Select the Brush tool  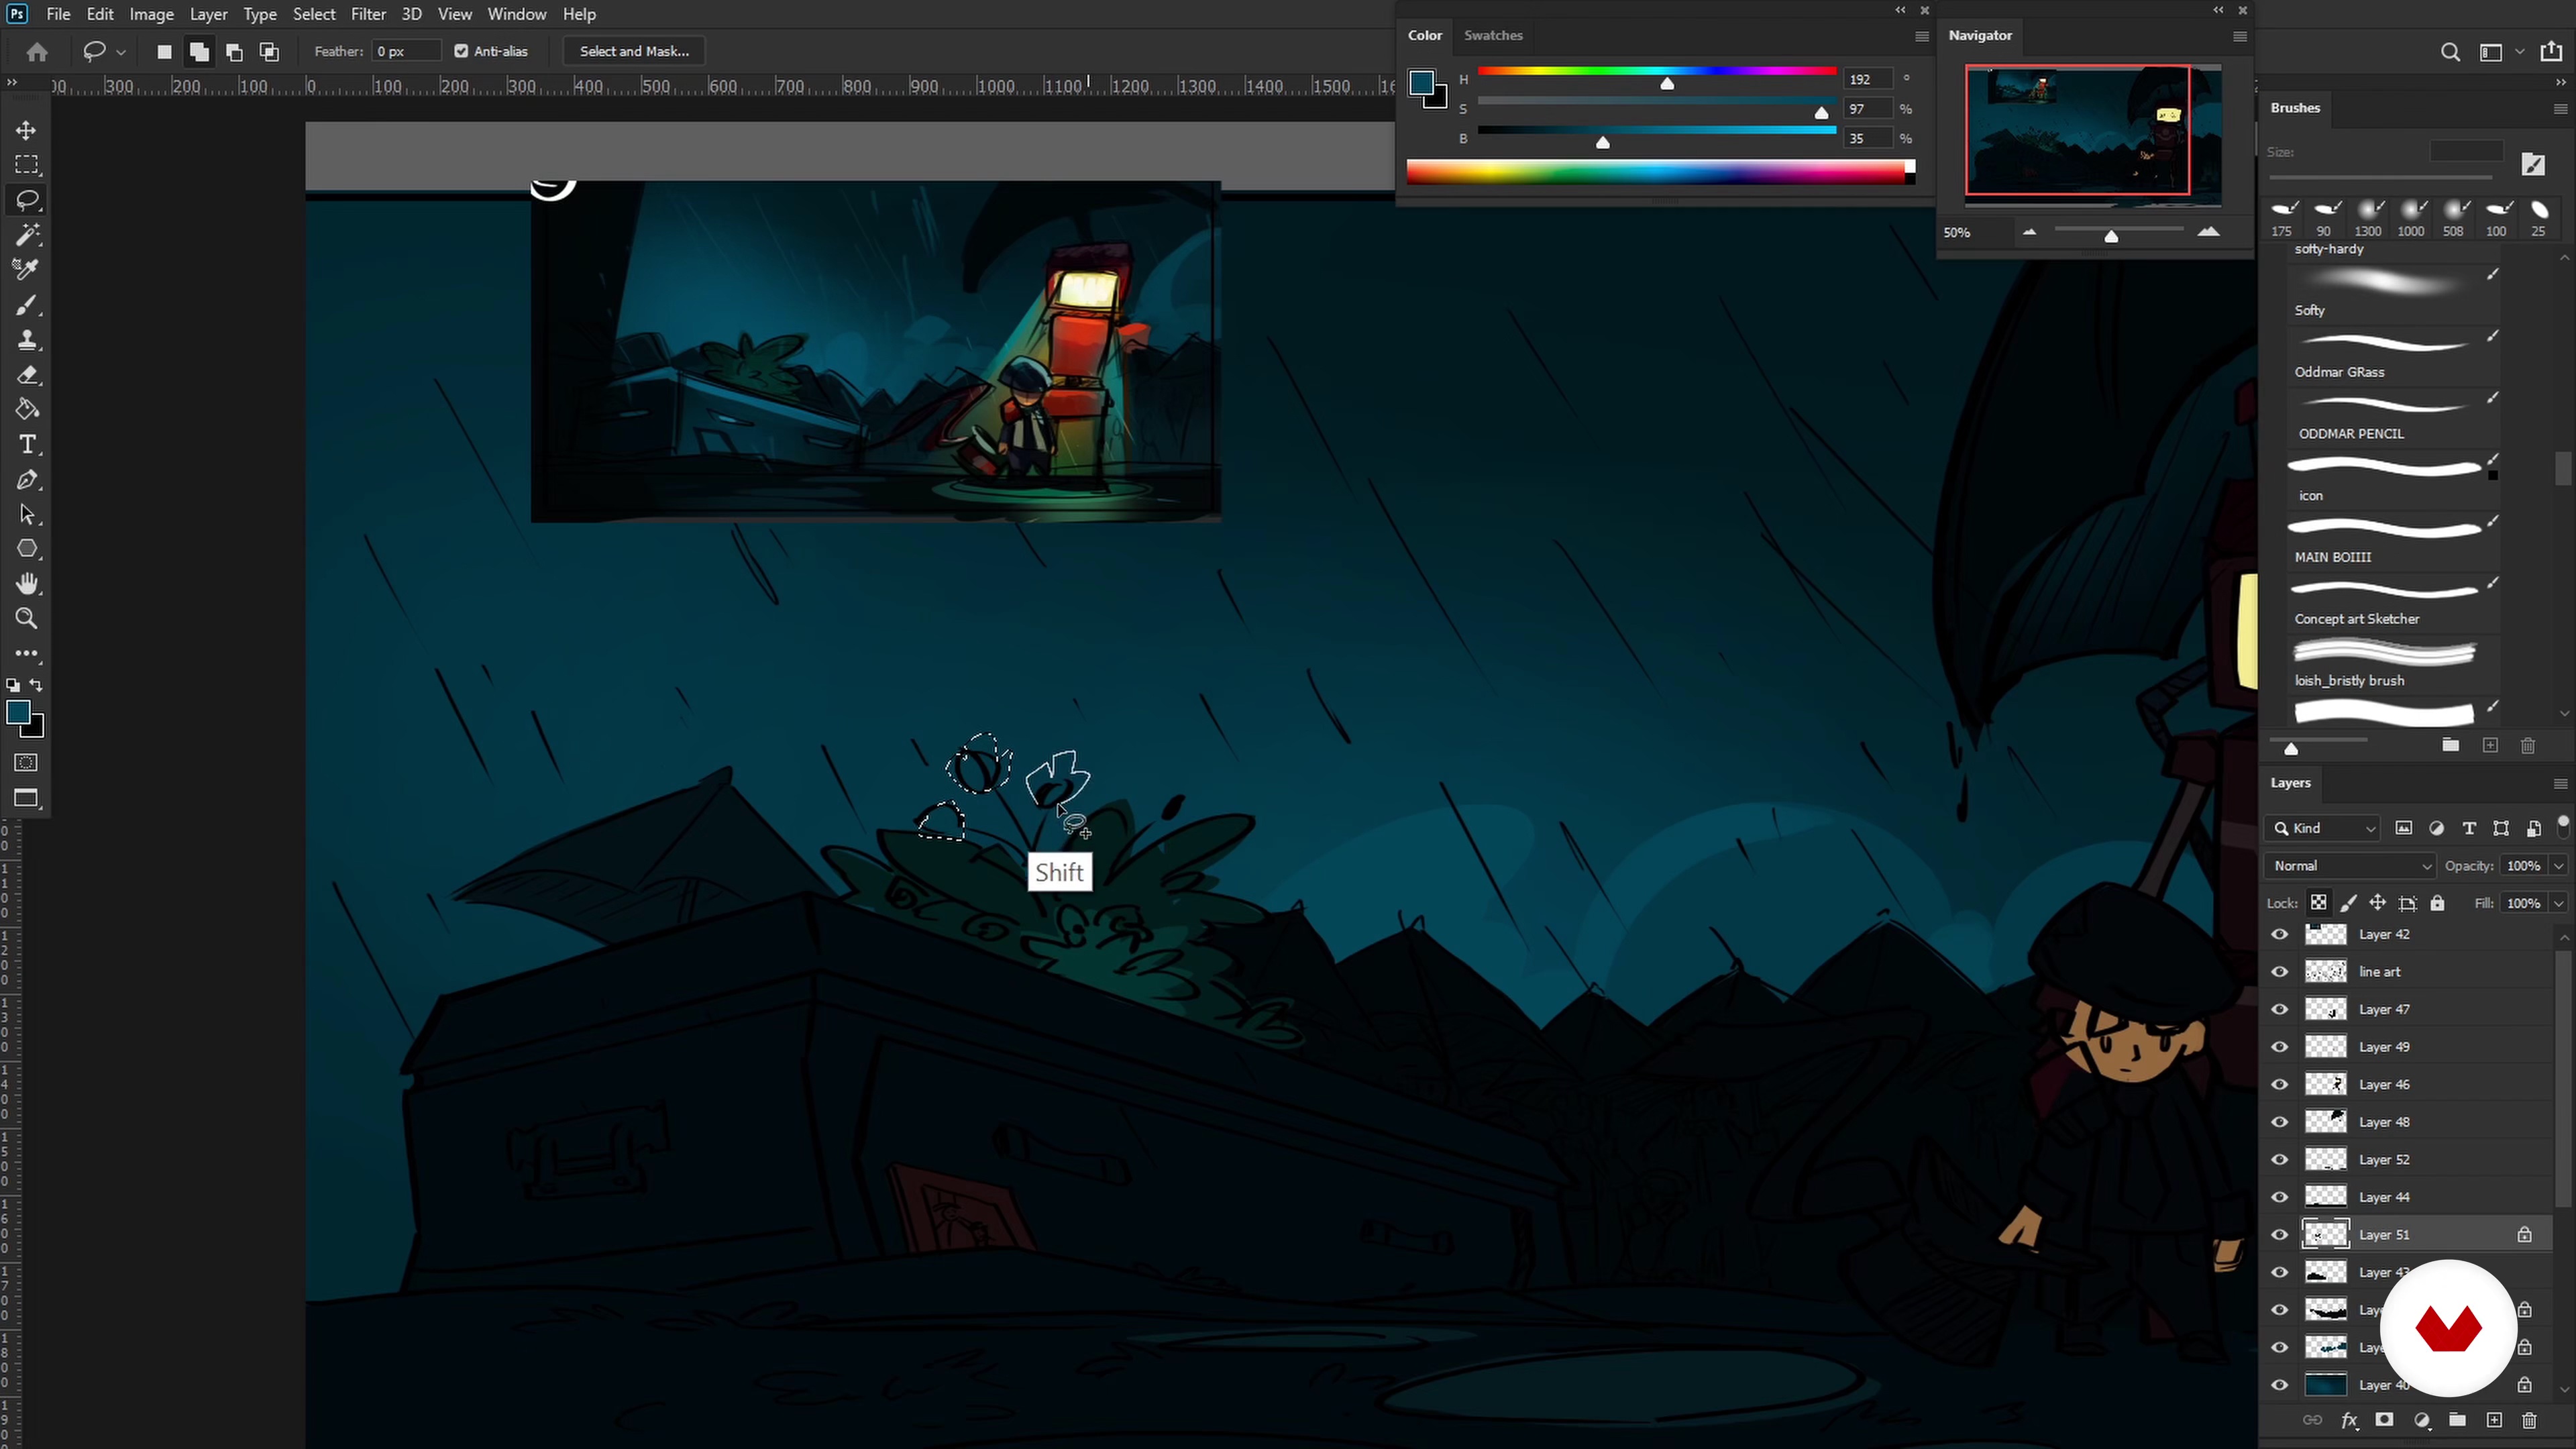[26, 305]
